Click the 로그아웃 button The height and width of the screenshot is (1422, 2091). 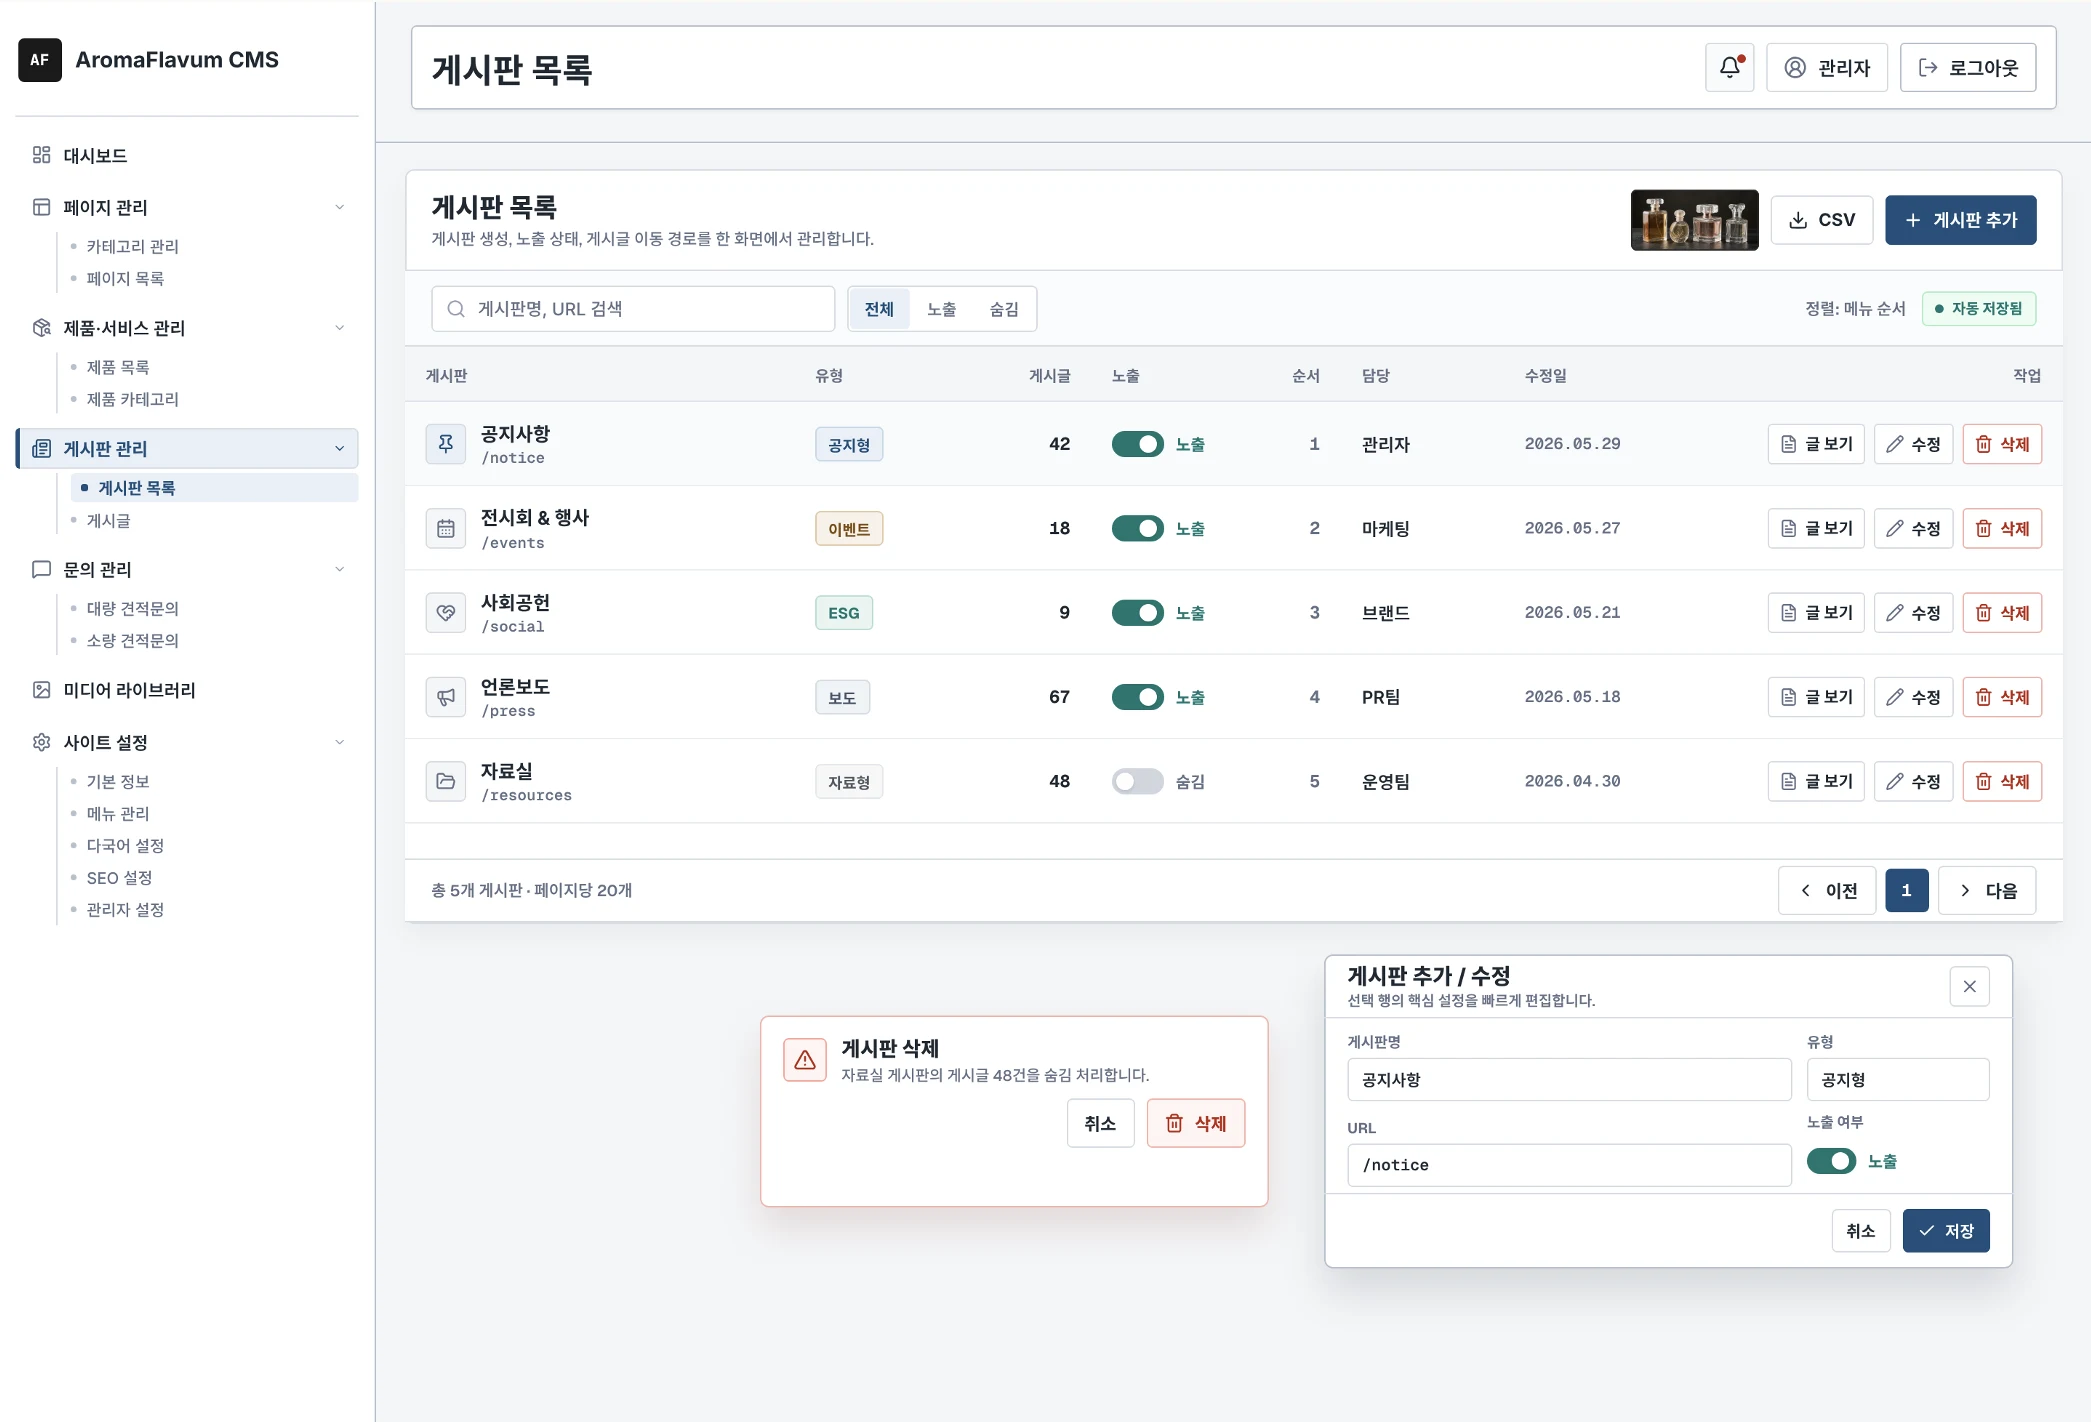(x=1968, y=67)
